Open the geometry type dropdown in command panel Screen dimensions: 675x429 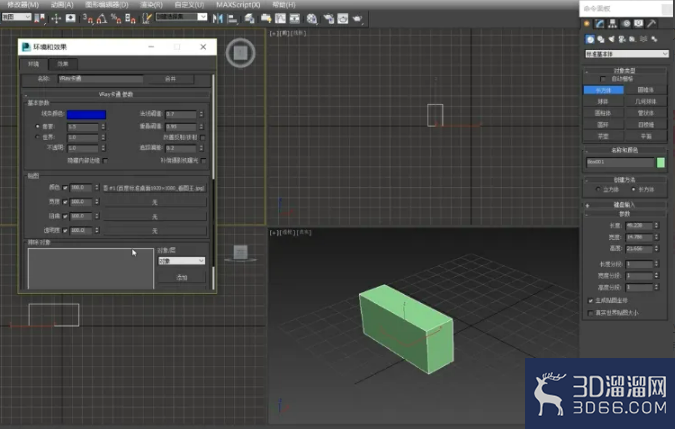click(627, 54)
